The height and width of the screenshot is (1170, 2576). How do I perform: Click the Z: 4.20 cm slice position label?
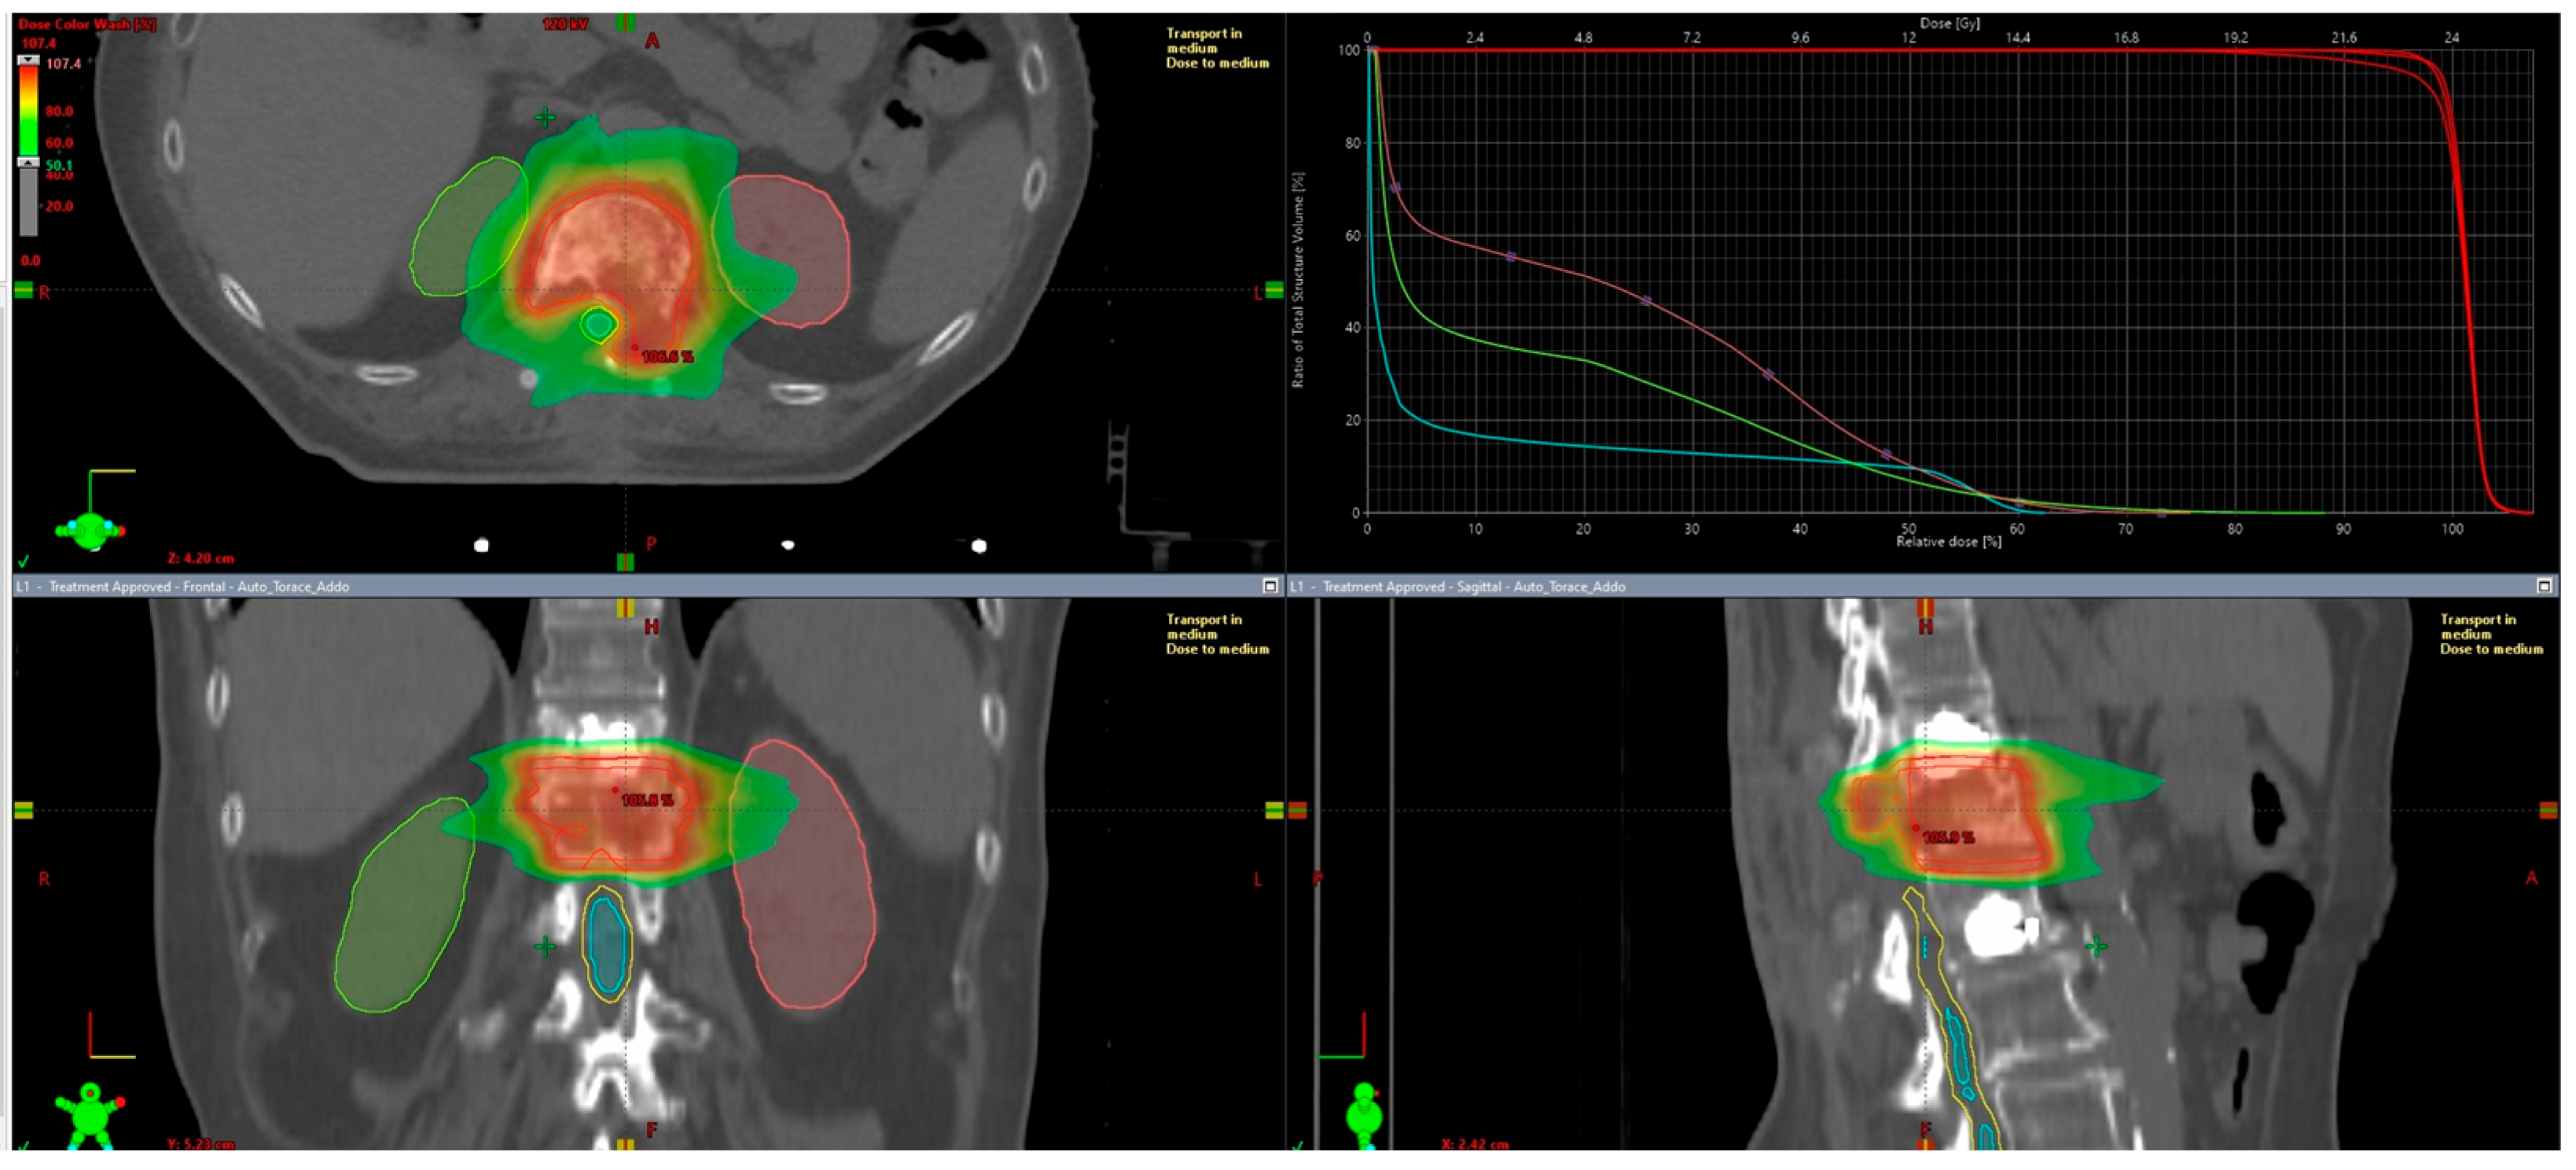pos(201,558)
